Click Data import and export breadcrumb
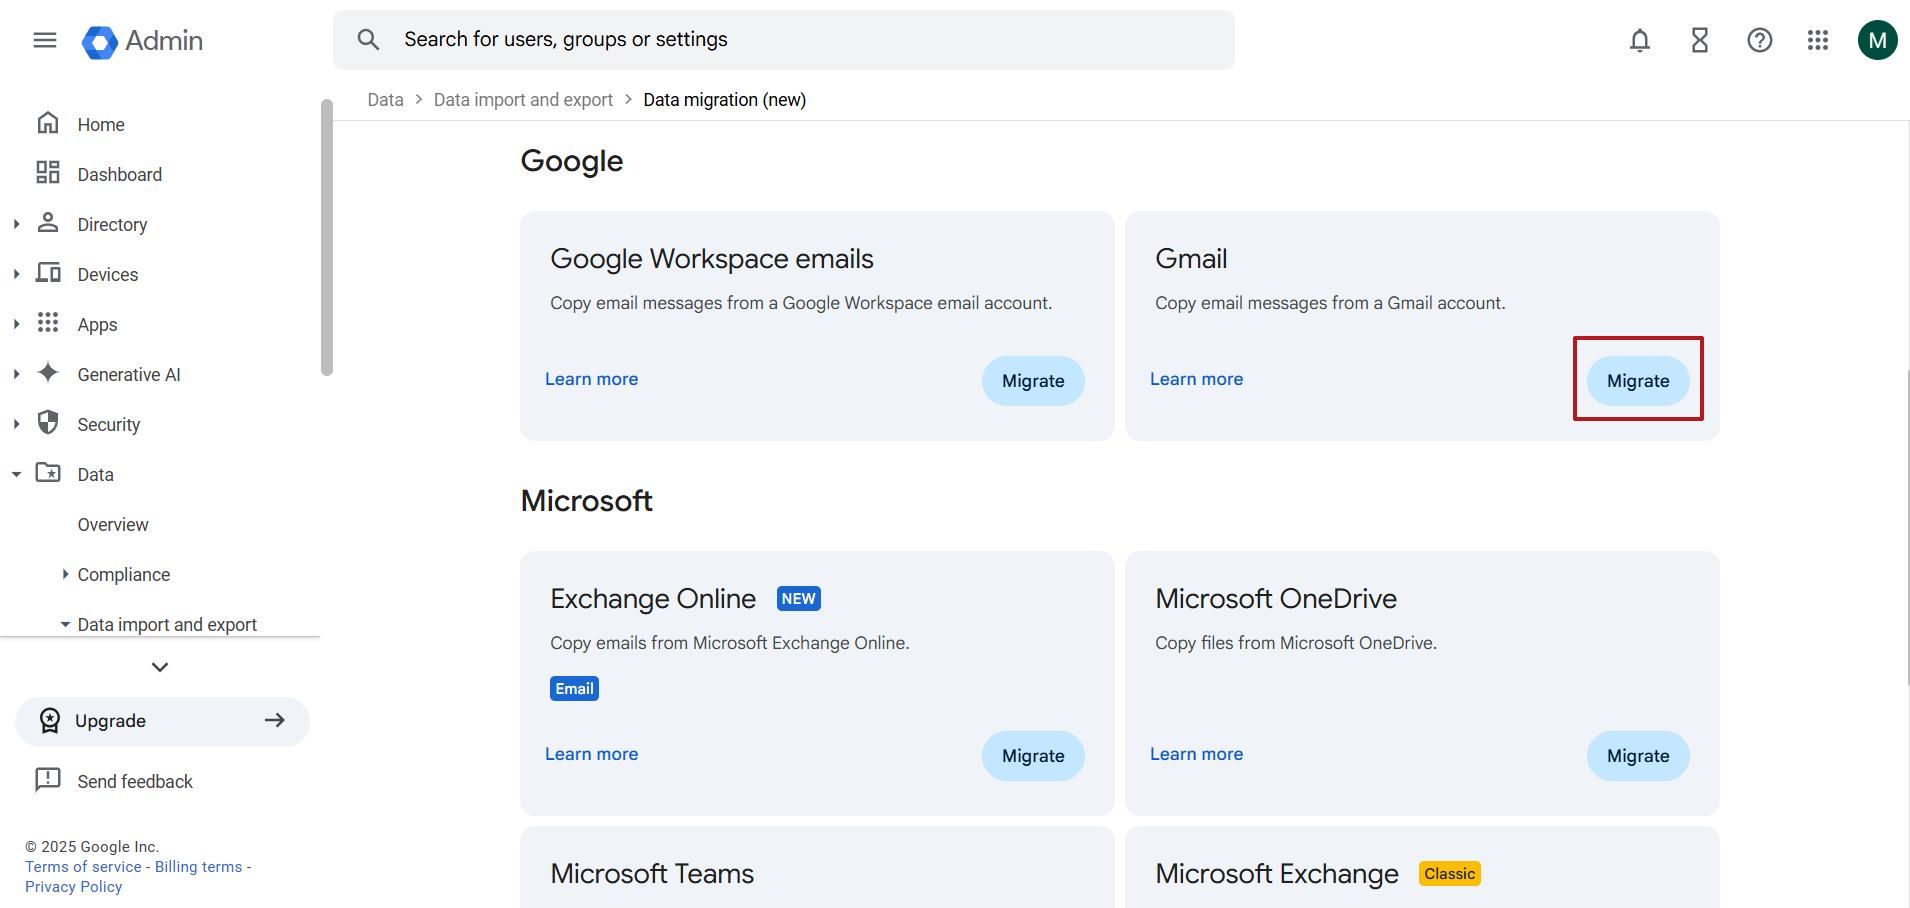 tap(523, 100)
